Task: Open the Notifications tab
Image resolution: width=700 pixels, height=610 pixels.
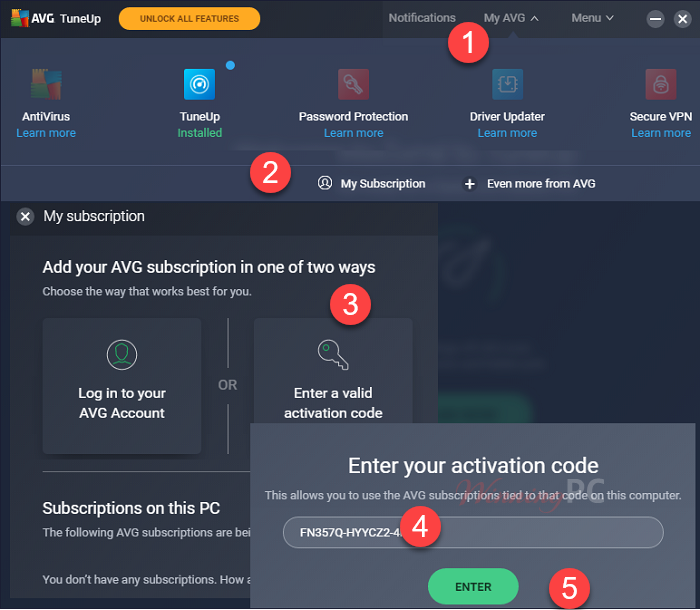Action: [422, 18]
